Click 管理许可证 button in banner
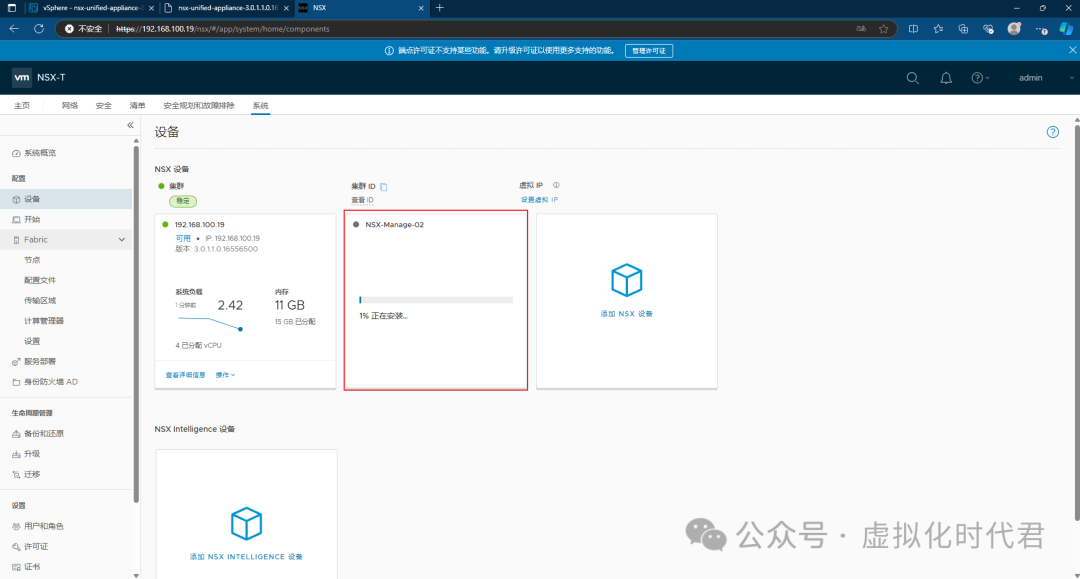1080x579 pixels. point(649,51)
